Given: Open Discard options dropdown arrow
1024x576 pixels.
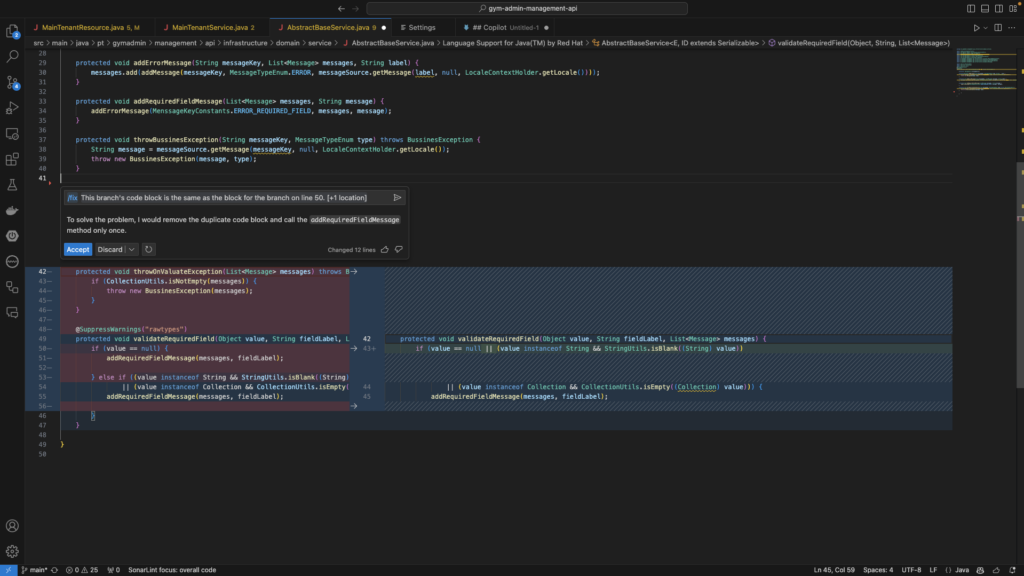Looking at the screenshot, I should (131, 249).
